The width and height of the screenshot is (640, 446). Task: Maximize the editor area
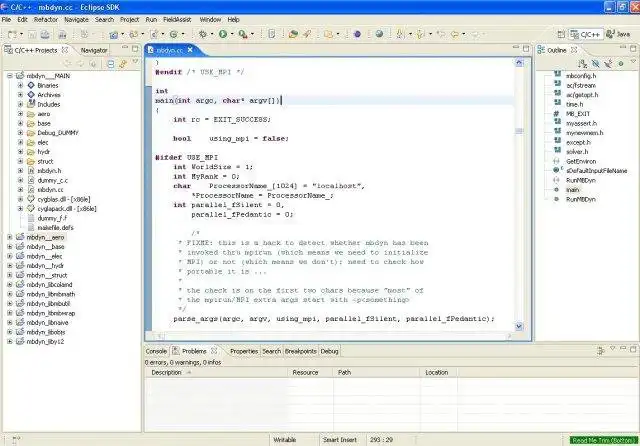pyautogui.click(x=526, y=49)
